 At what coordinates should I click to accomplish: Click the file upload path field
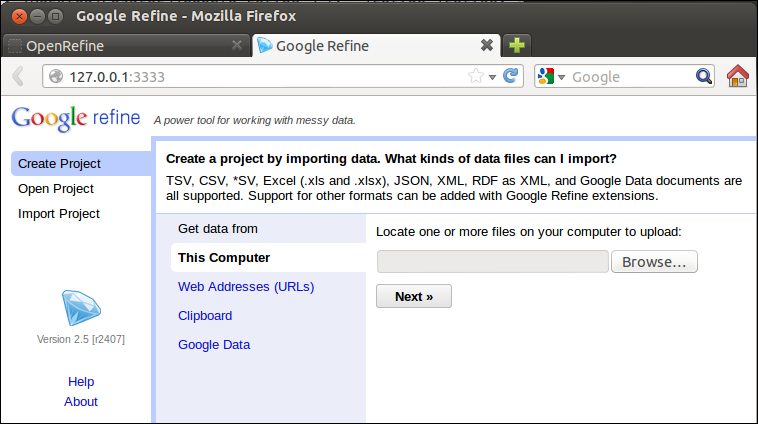coord(493,262)
